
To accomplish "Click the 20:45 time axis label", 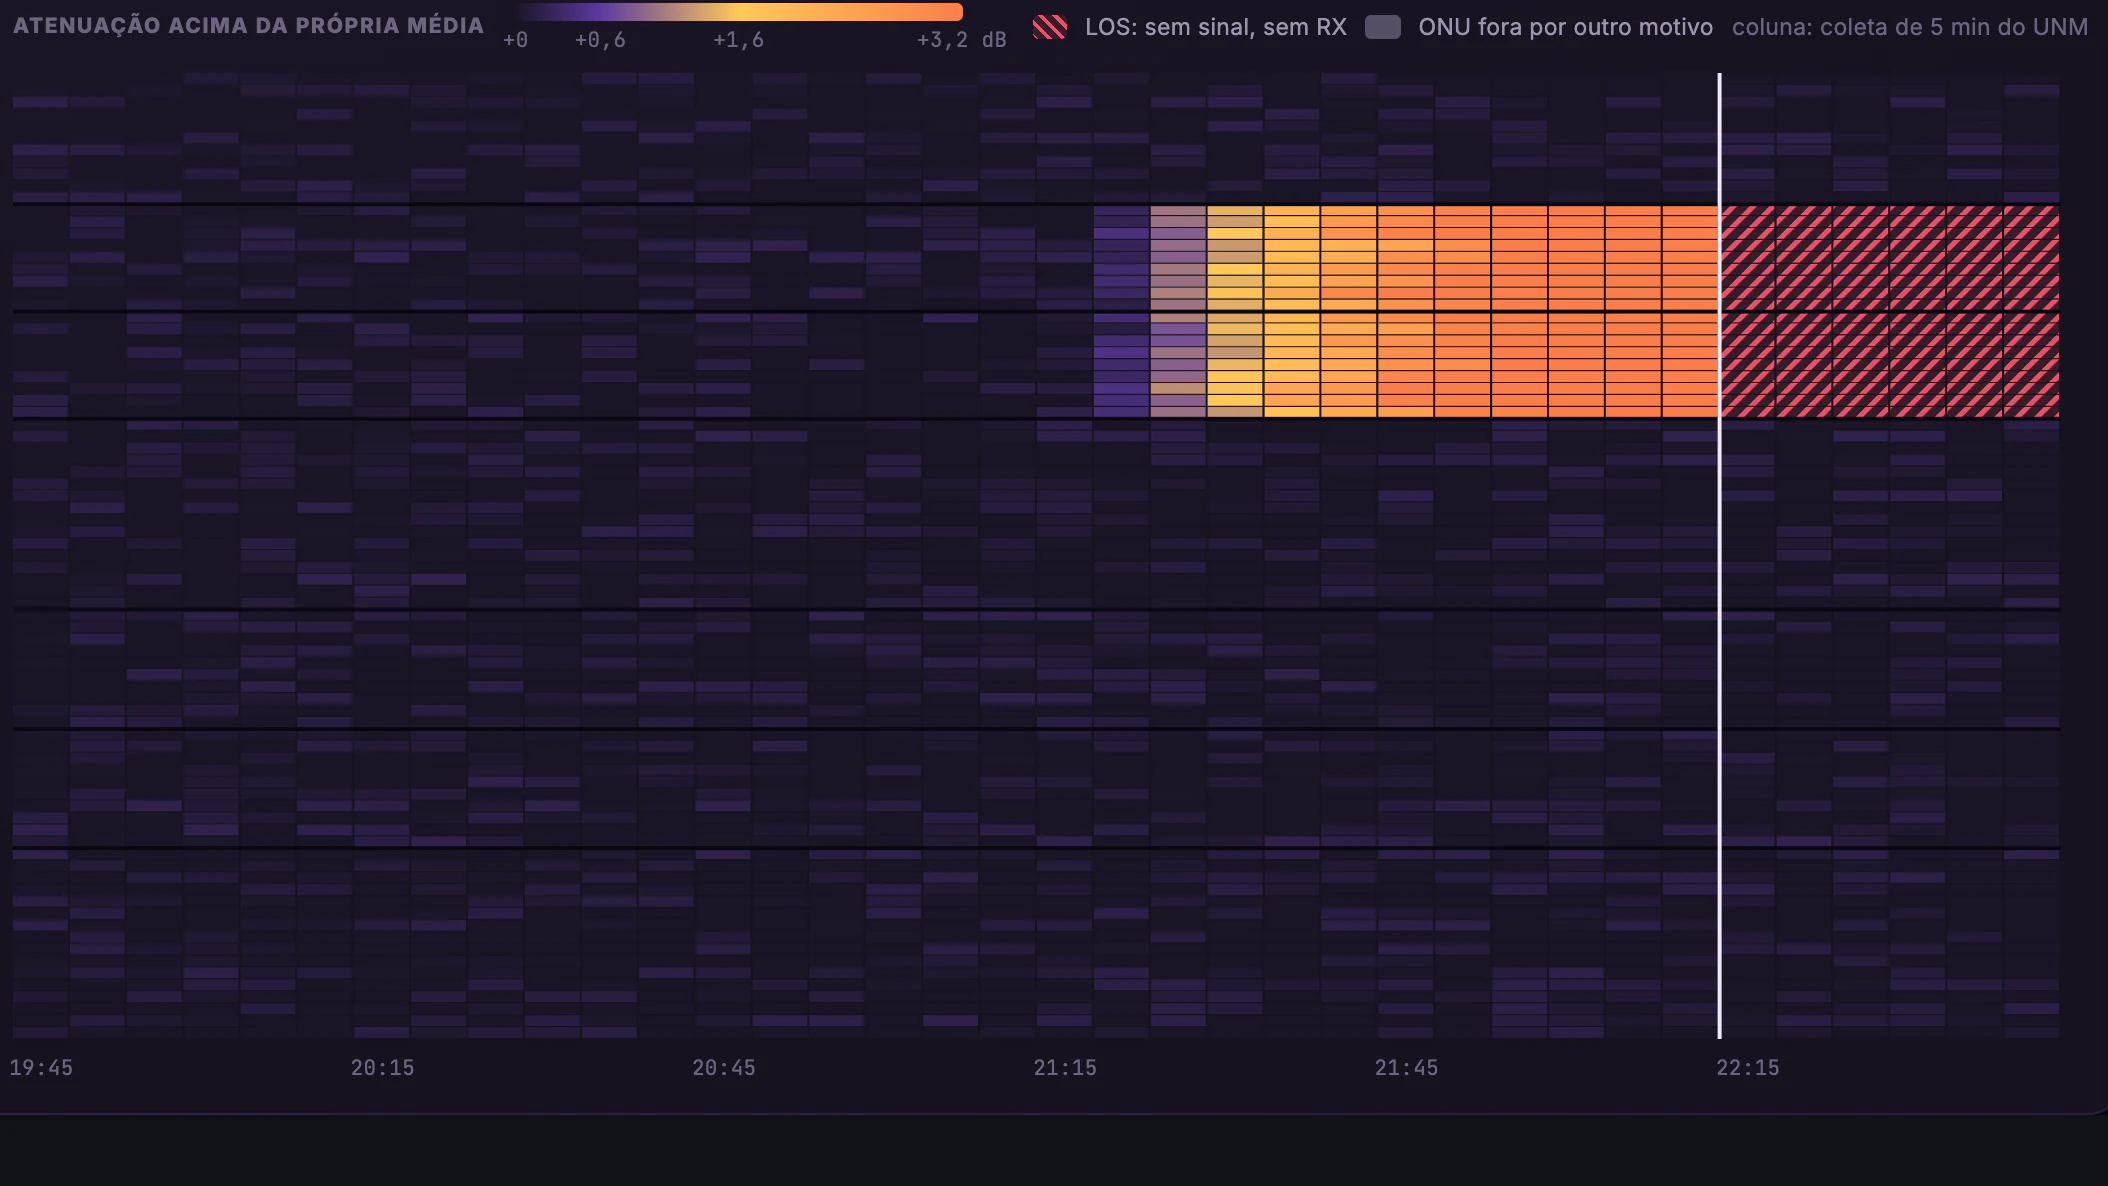I will (x=724, y=1068).
